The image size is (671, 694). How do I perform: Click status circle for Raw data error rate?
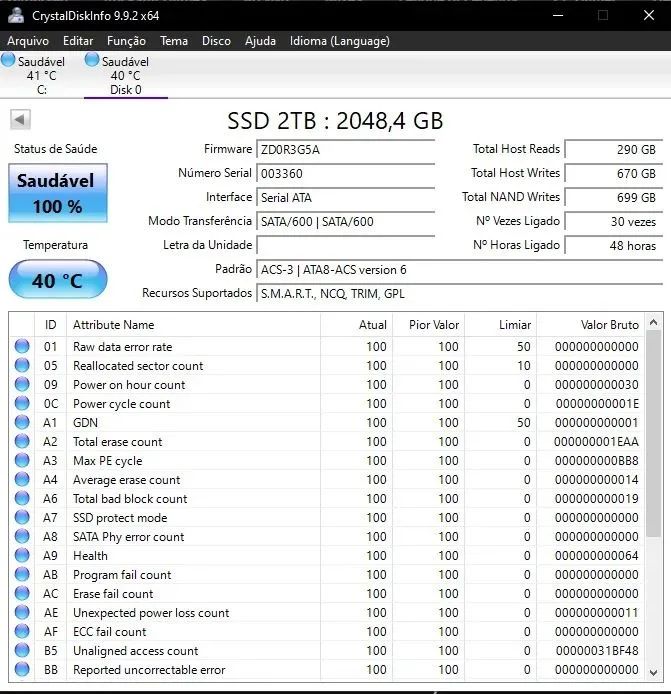point(22,346)
